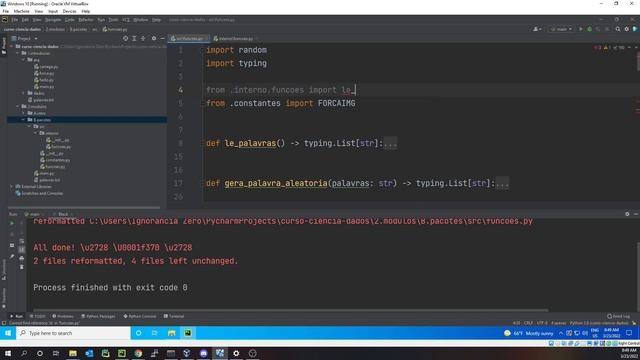This screenshot has height=360, width=640.
Task: Expand folded body of gera_palavra_aleatoria function
Action: pyautogui.click(x=502, y=183)
